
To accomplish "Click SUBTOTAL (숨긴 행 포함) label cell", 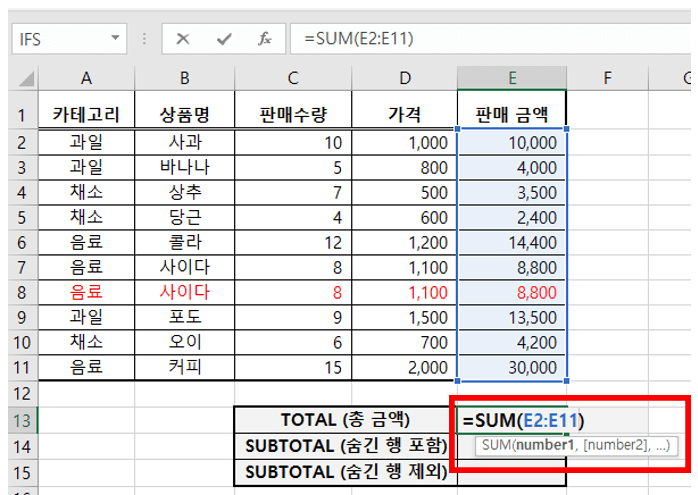I will 345,446.
